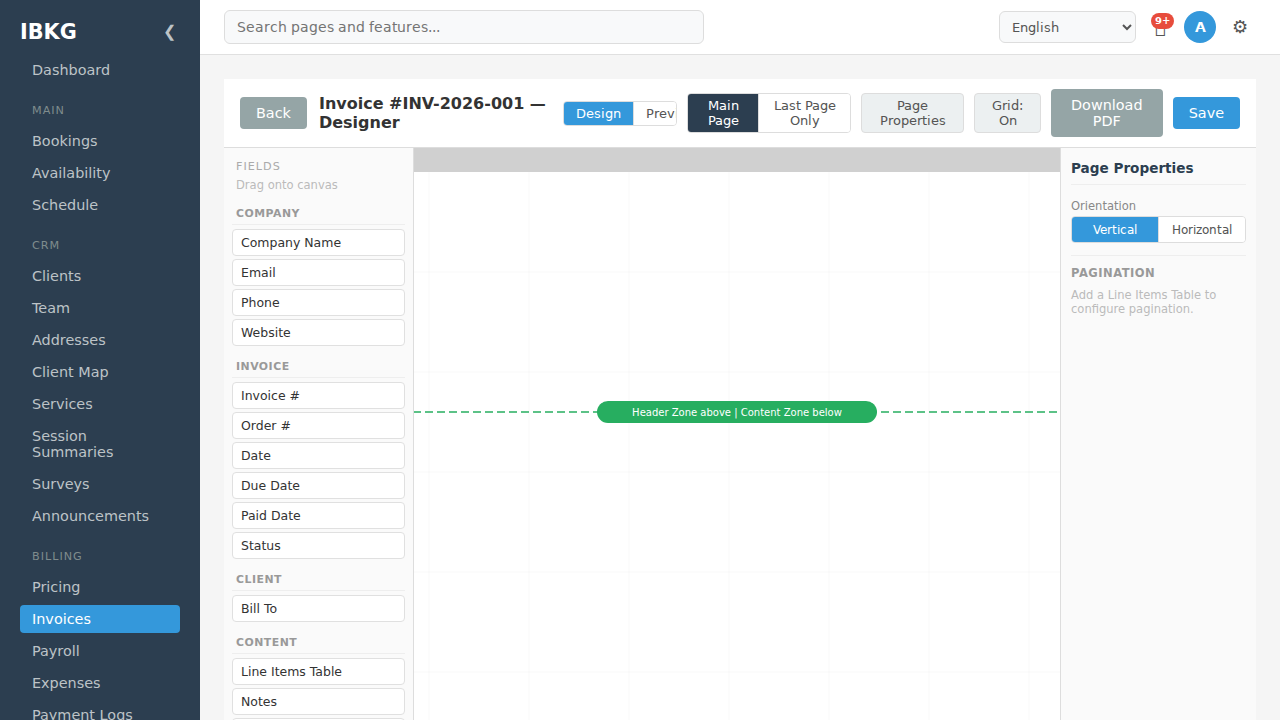Open the notifications bell with 9+ badge
Image resolution: width=1280 pixels, height=720 pixels.
[x=1160, y=27]
